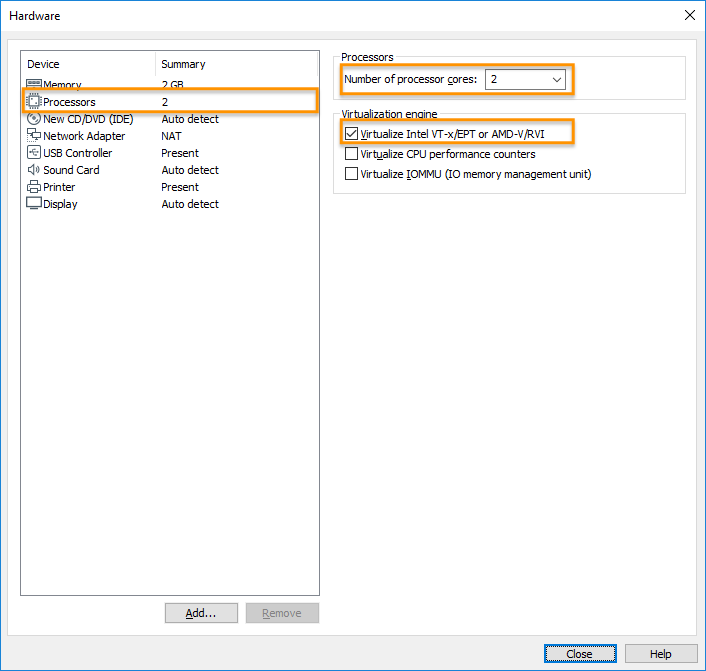The width and height of the screenshot is (706, 671).
Task: Click Auto detect for CD/DVD row
Action: [x=190, y=119]
